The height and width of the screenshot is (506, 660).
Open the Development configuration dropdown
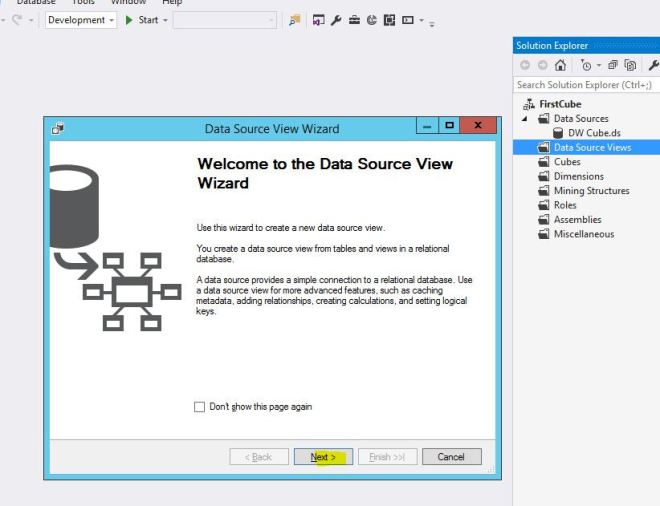coord(111,20)
